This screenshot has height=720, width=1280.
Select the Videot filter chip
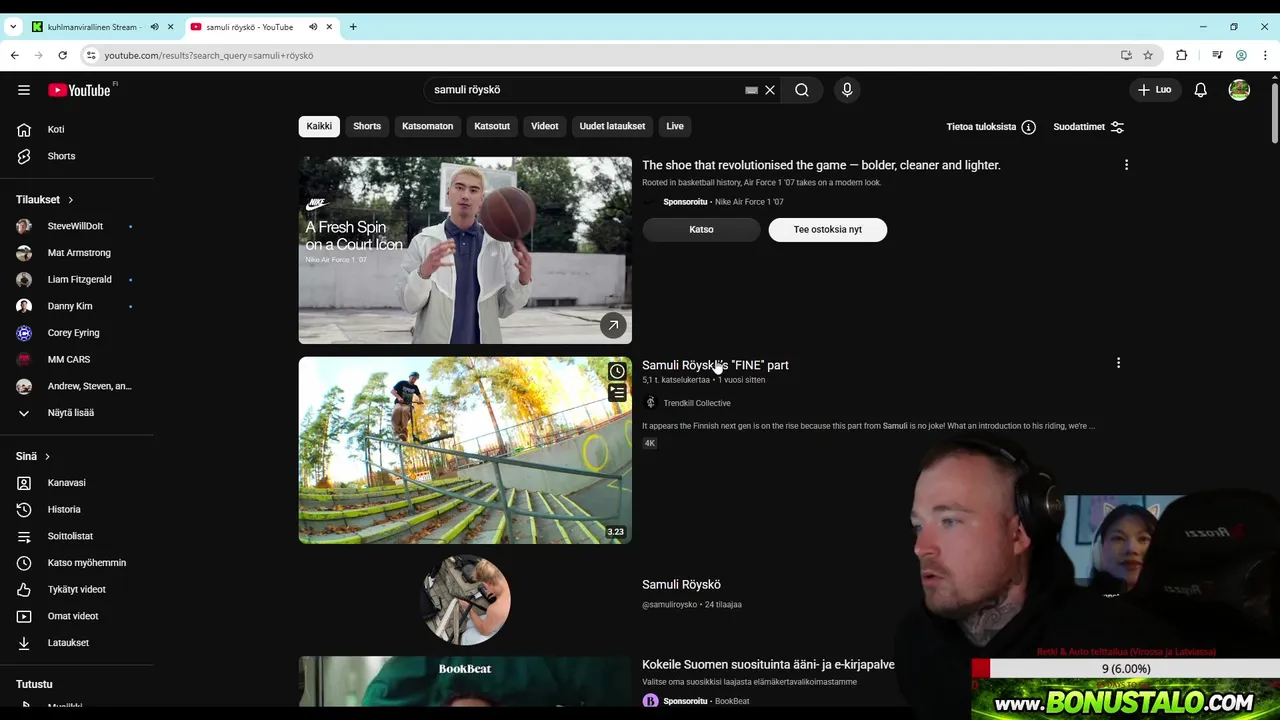pos(545,126)
